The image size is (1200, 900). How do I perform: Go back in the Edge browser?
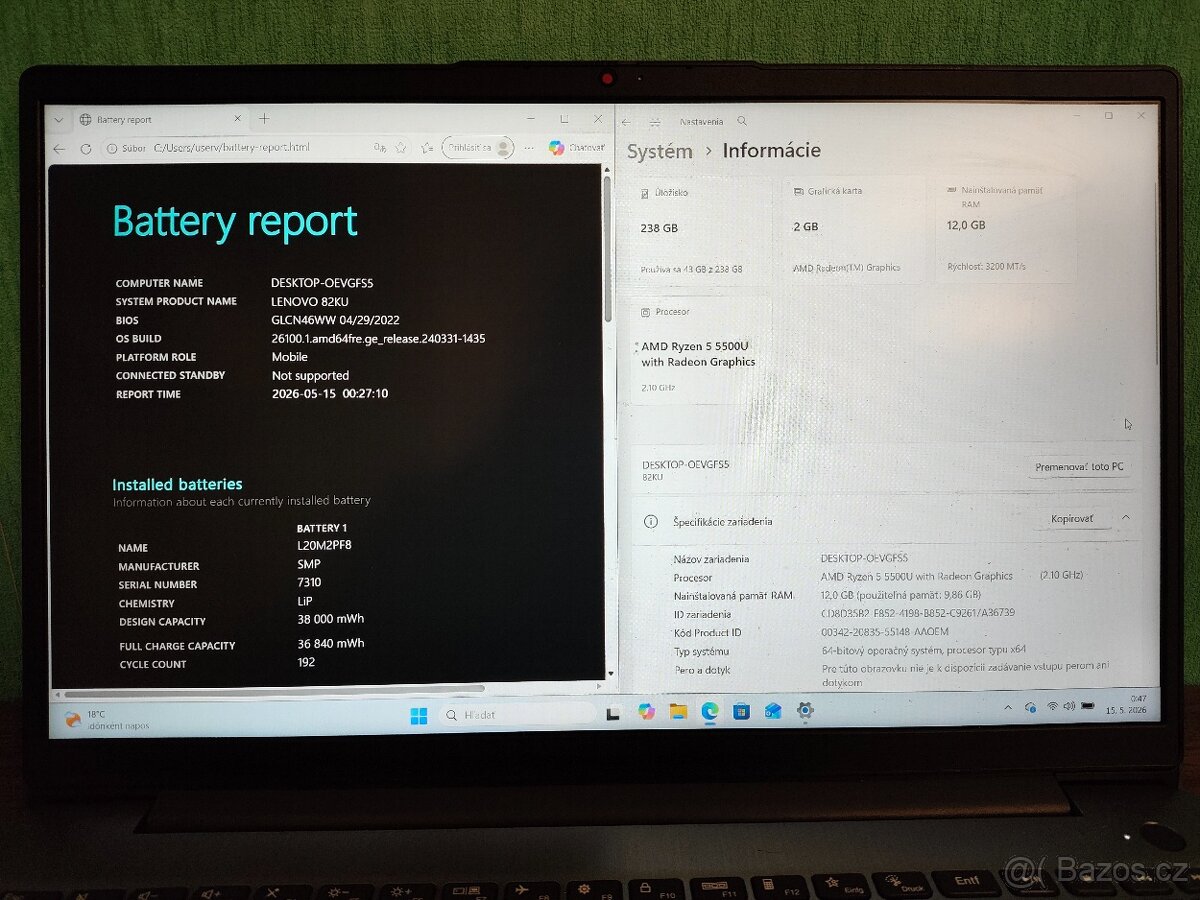point(60,148)
